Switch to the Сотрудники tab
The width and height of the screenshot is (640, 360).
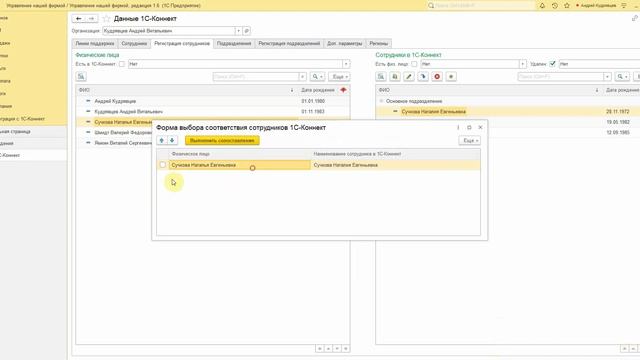pyautogui.click(x=134, y=44)
